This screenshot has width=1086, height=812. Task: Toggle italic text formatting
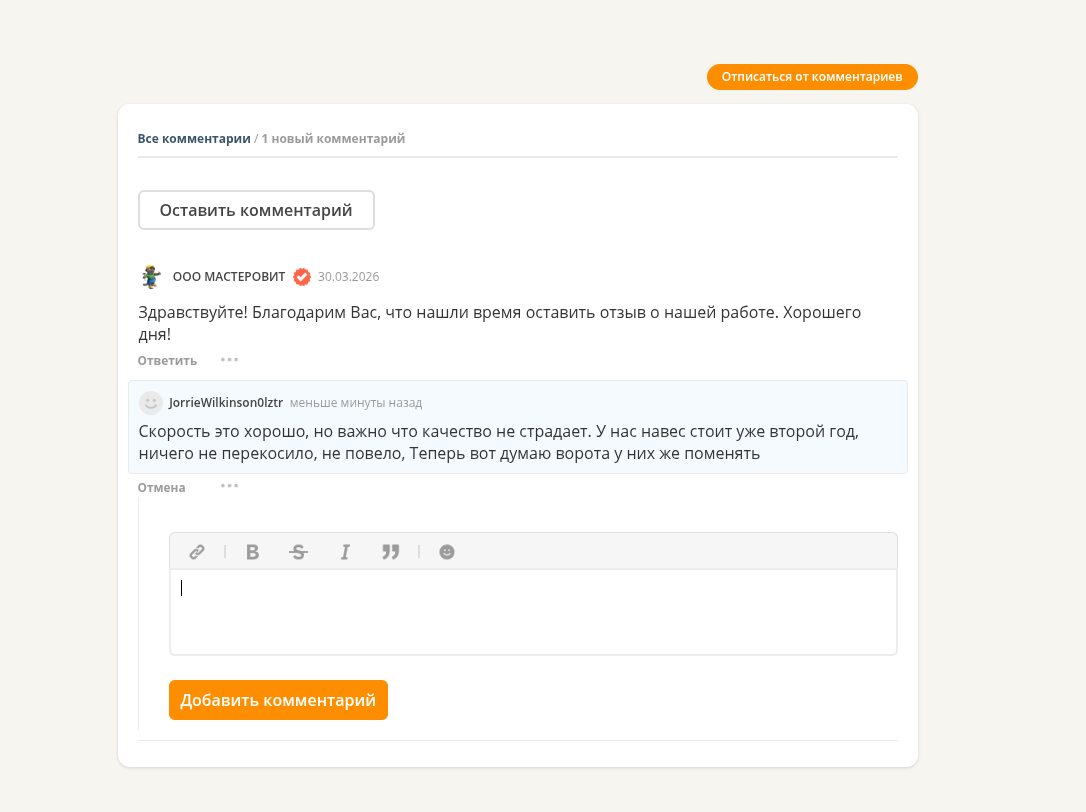345,551
